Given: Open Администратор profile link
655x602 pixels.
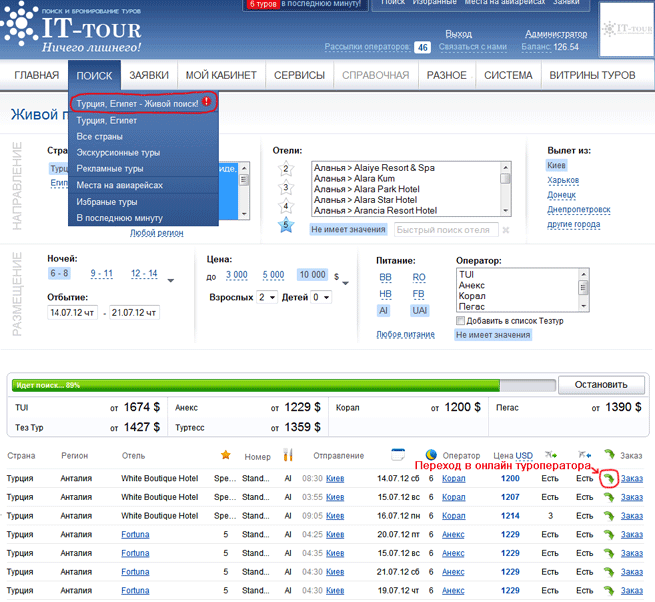Looking at the screenshot, I should click(x=556, y=34).
